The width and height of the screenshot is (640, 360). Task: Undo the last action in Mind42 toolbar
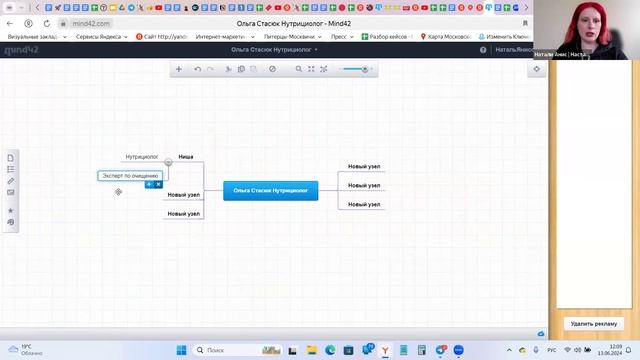point(198,69)
